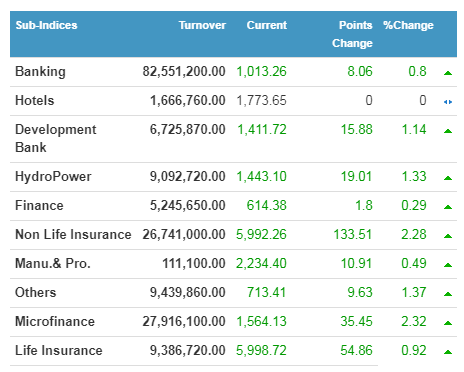Image resolution: width=464 pixels, height=372 pixels.
Task: Click Manu.& Pro. current value 2,234.40
Action: tap(261, 263)
